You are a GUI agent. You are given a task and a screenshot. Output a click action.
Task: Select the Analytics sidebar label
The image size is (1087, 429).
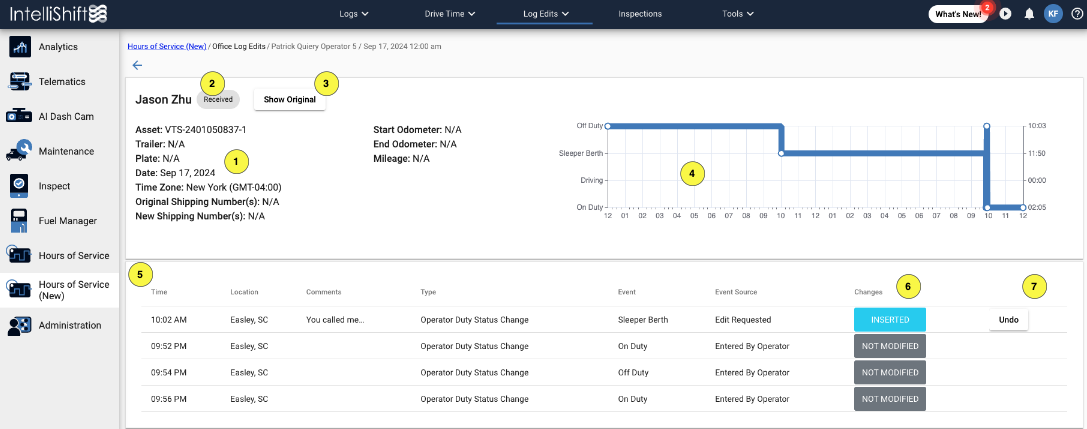(58, 47)
